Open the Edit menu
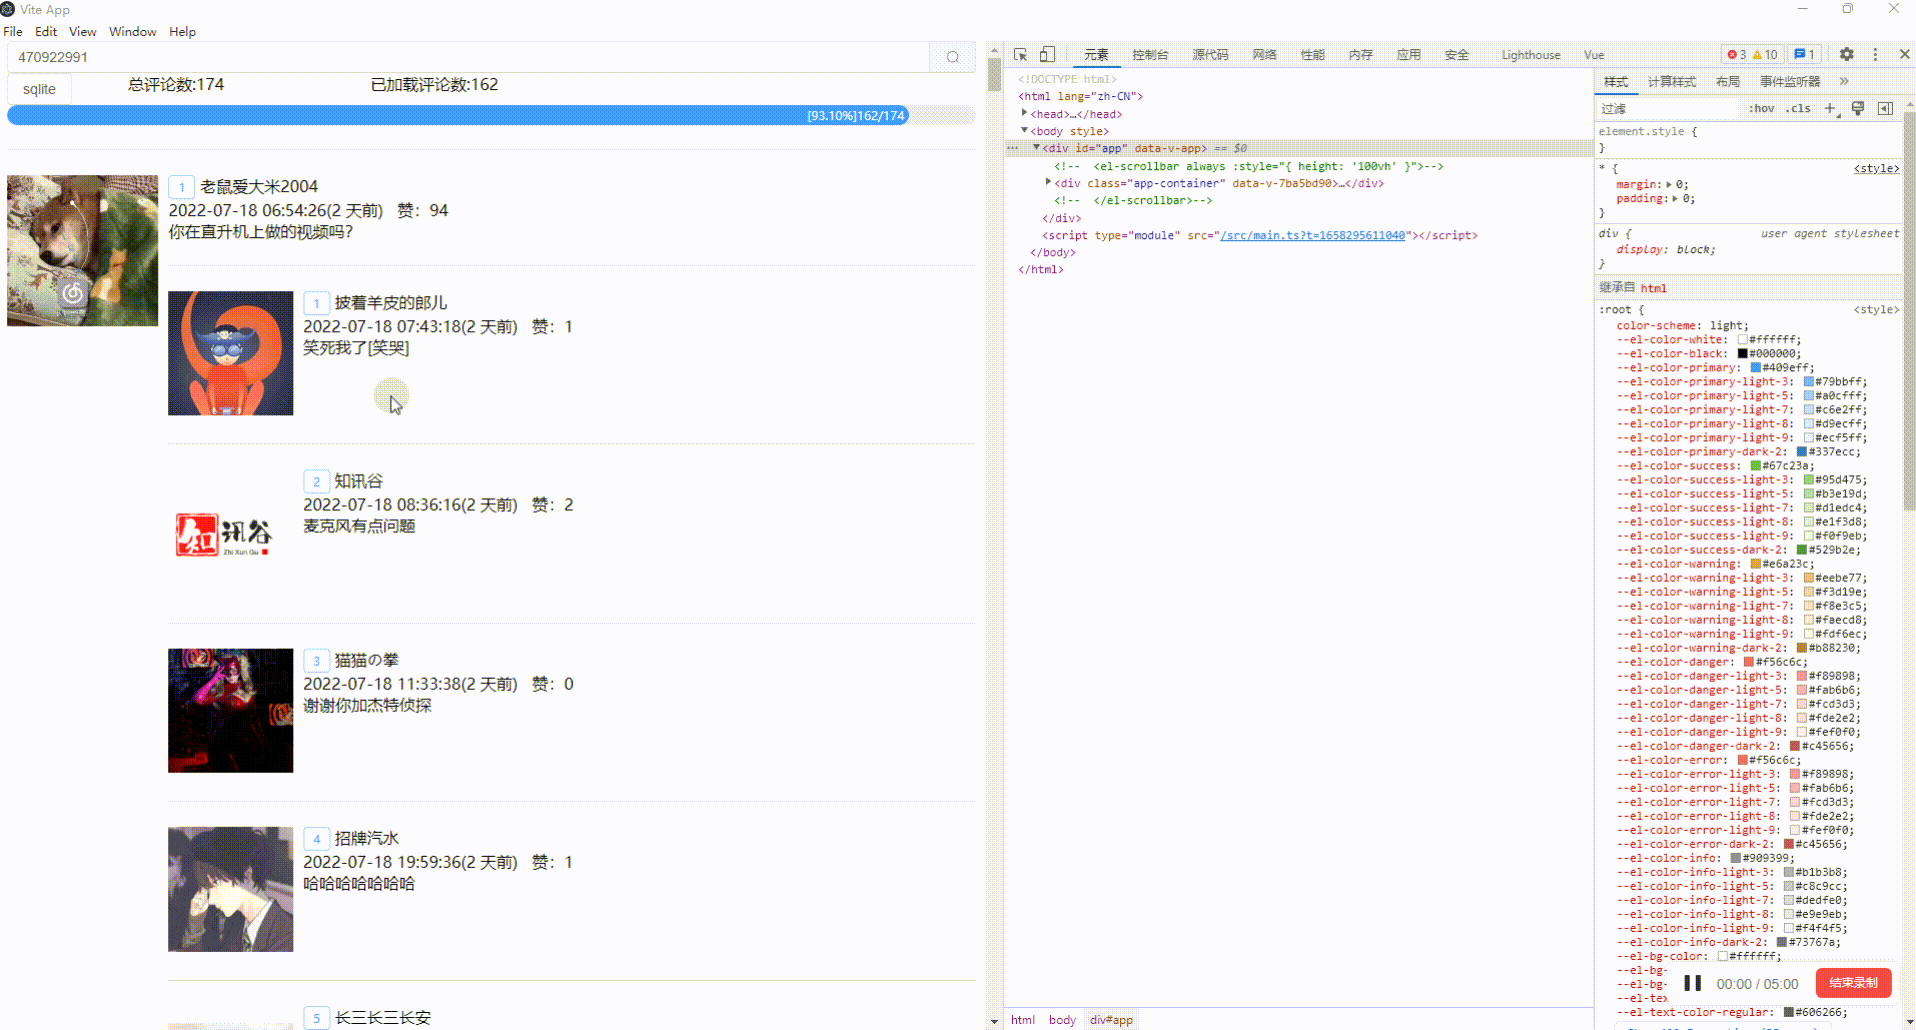Screen dimensions: 1916x1030 click(x=46, y=32)
